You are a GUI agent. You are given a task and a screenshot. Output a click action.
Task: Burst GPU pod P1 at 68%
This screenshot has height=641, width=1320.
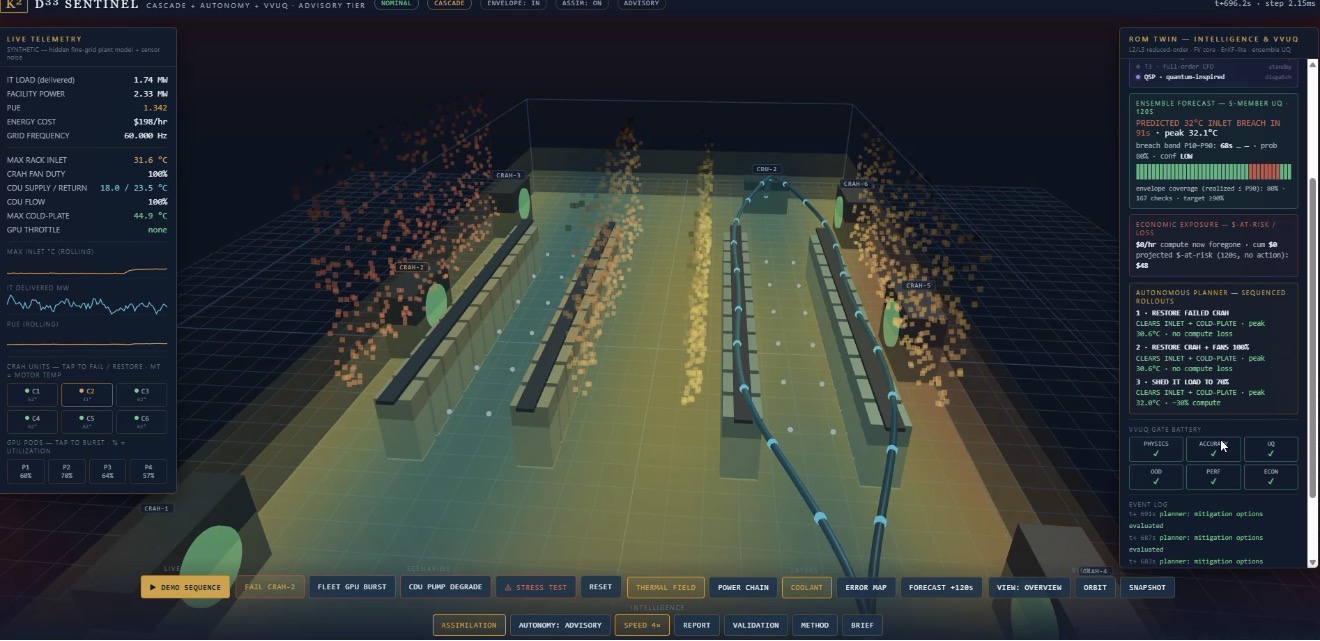(26, 471)
